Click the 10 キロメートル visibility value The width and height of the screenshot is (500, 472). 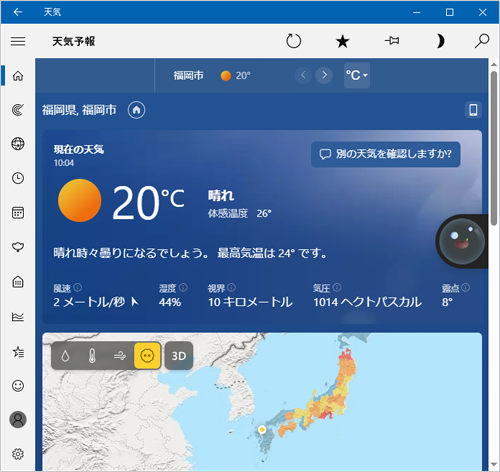tap(250, 302)
